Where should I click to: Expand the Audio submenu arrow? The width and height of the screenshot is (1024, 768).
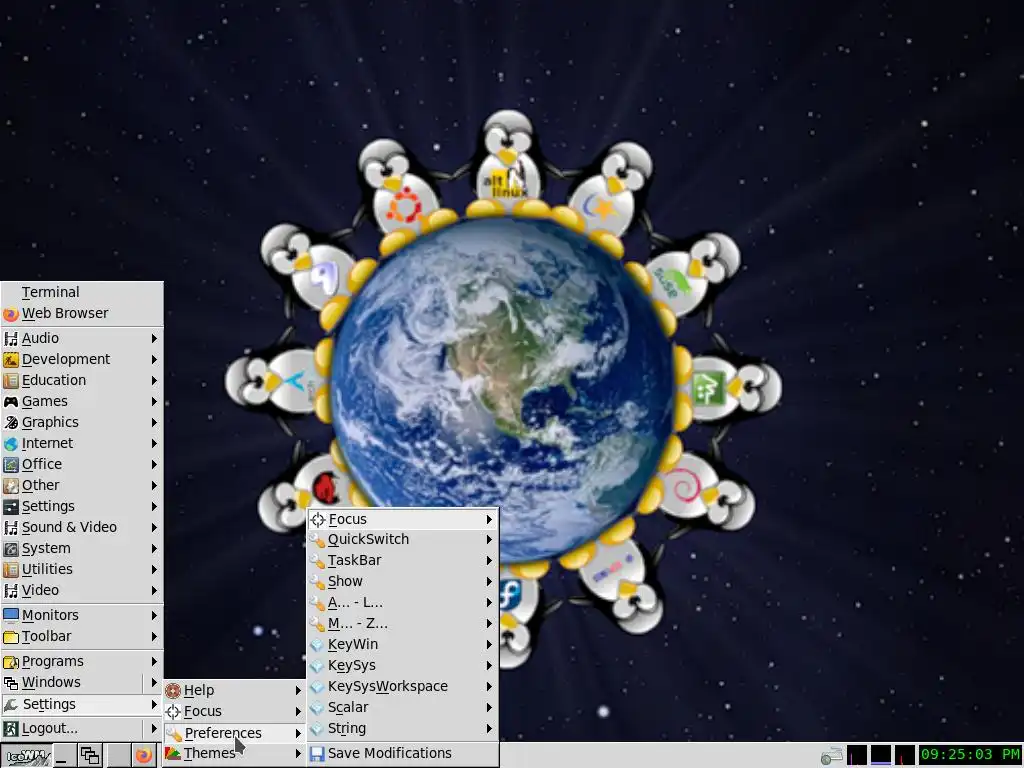[154, 338]
